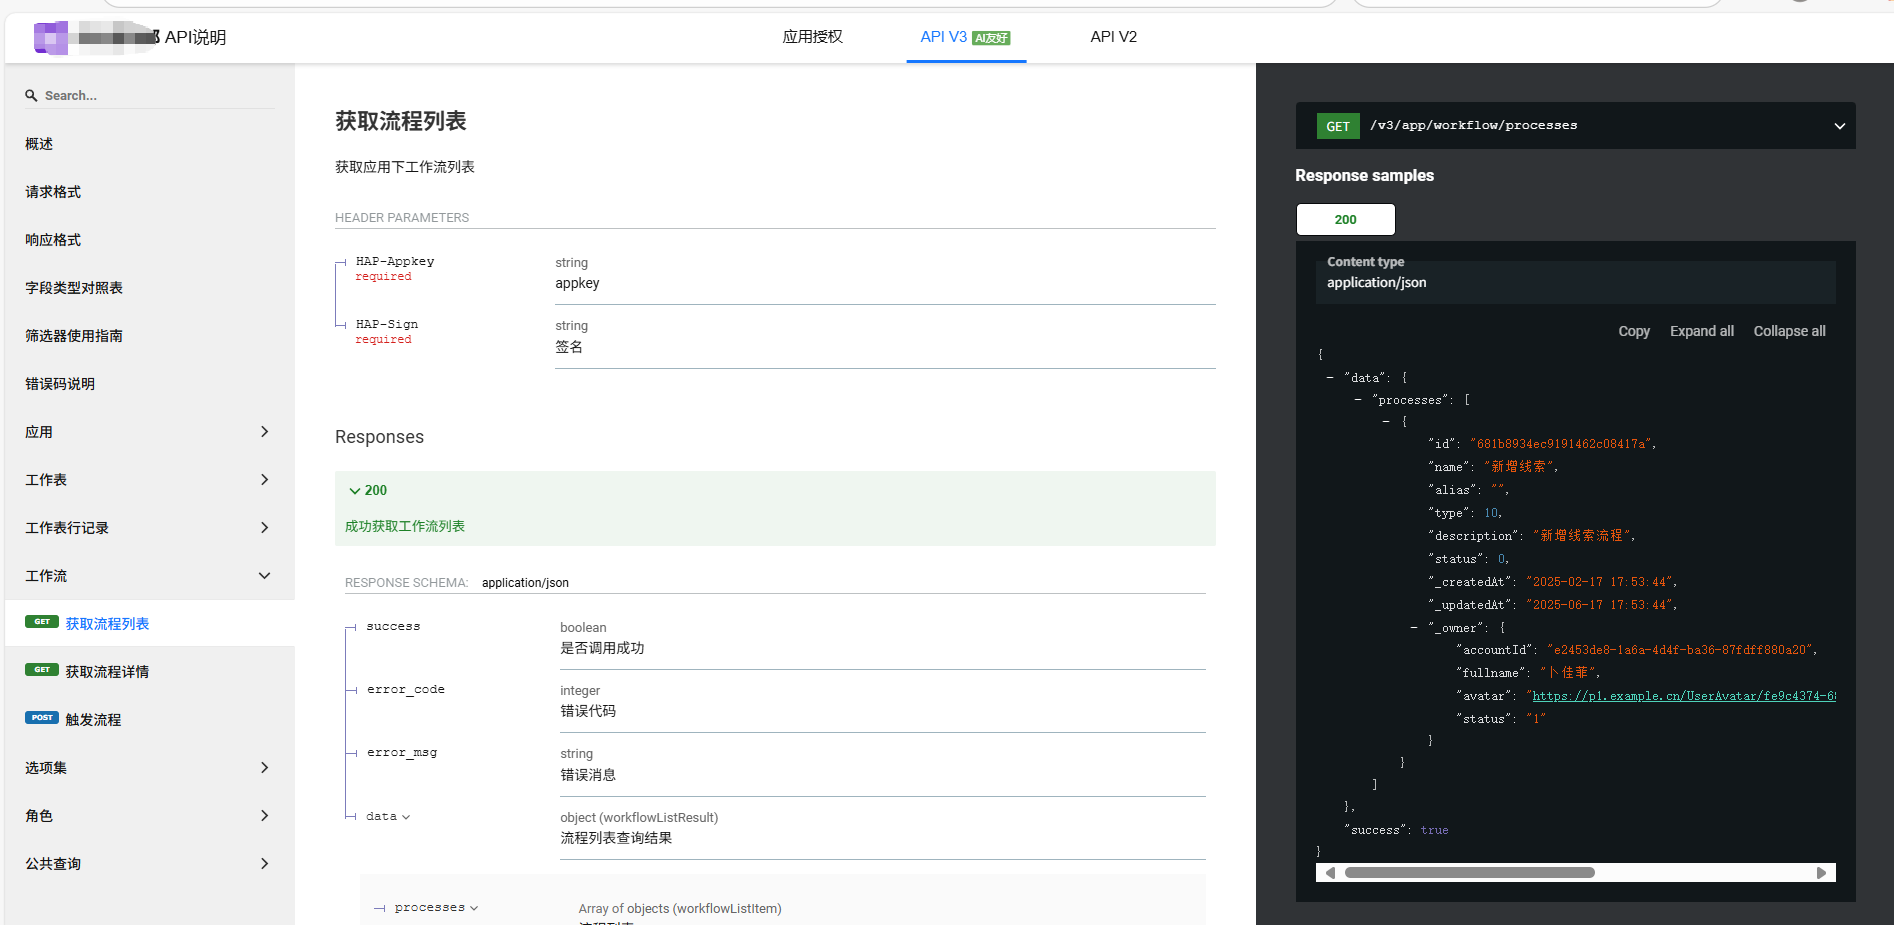This screenshot has height=925, width=1894.
Task: Click the right arrow of horizontal scrollbar
Action: pos(1821,873)
